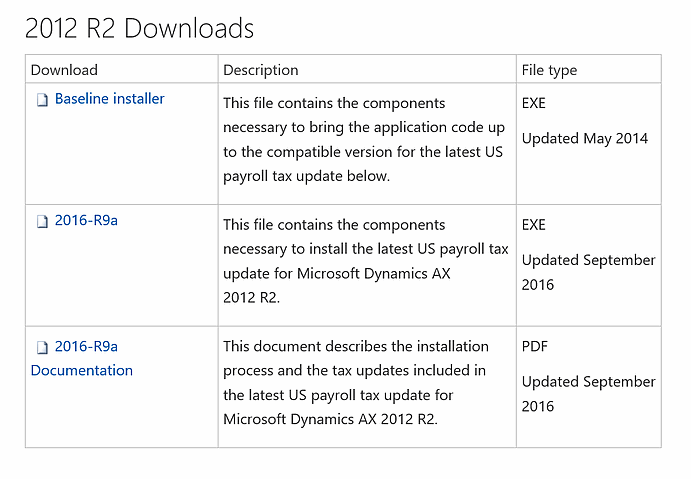Click the Download column header
The image size is (691, 479).
click(64, 70)
